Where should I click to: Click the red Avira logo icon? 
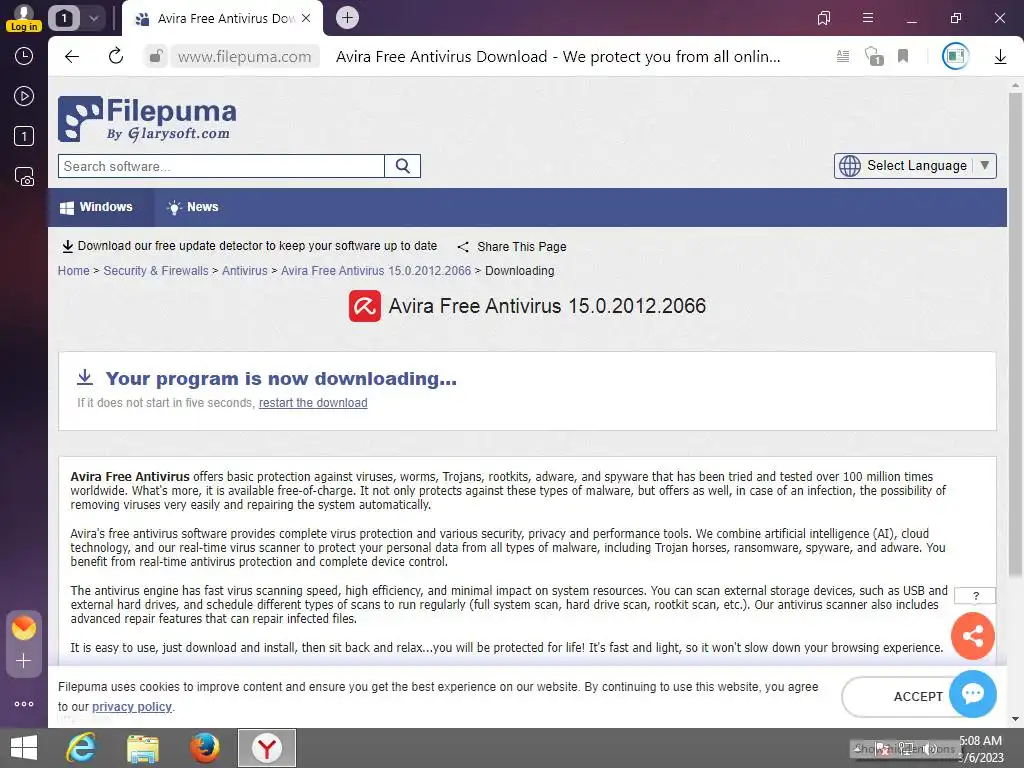tap(364, 306)
